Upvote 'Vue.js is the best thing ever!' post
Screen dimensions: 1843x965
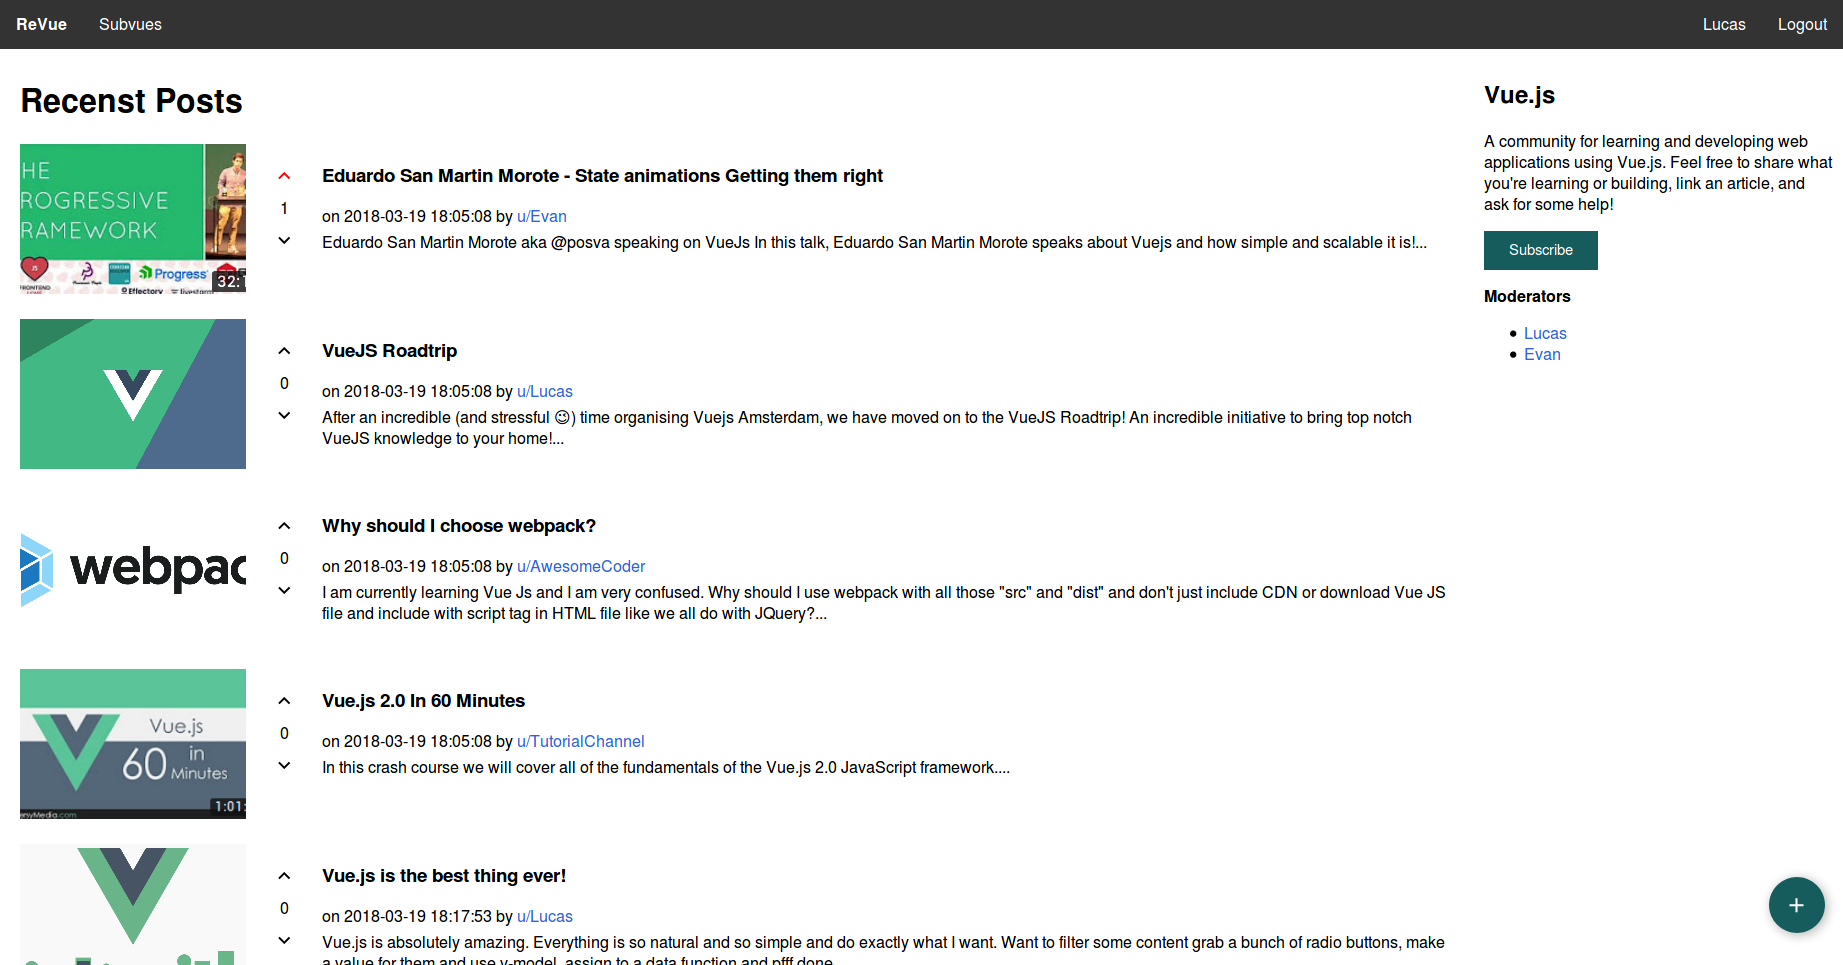[284, 876]
